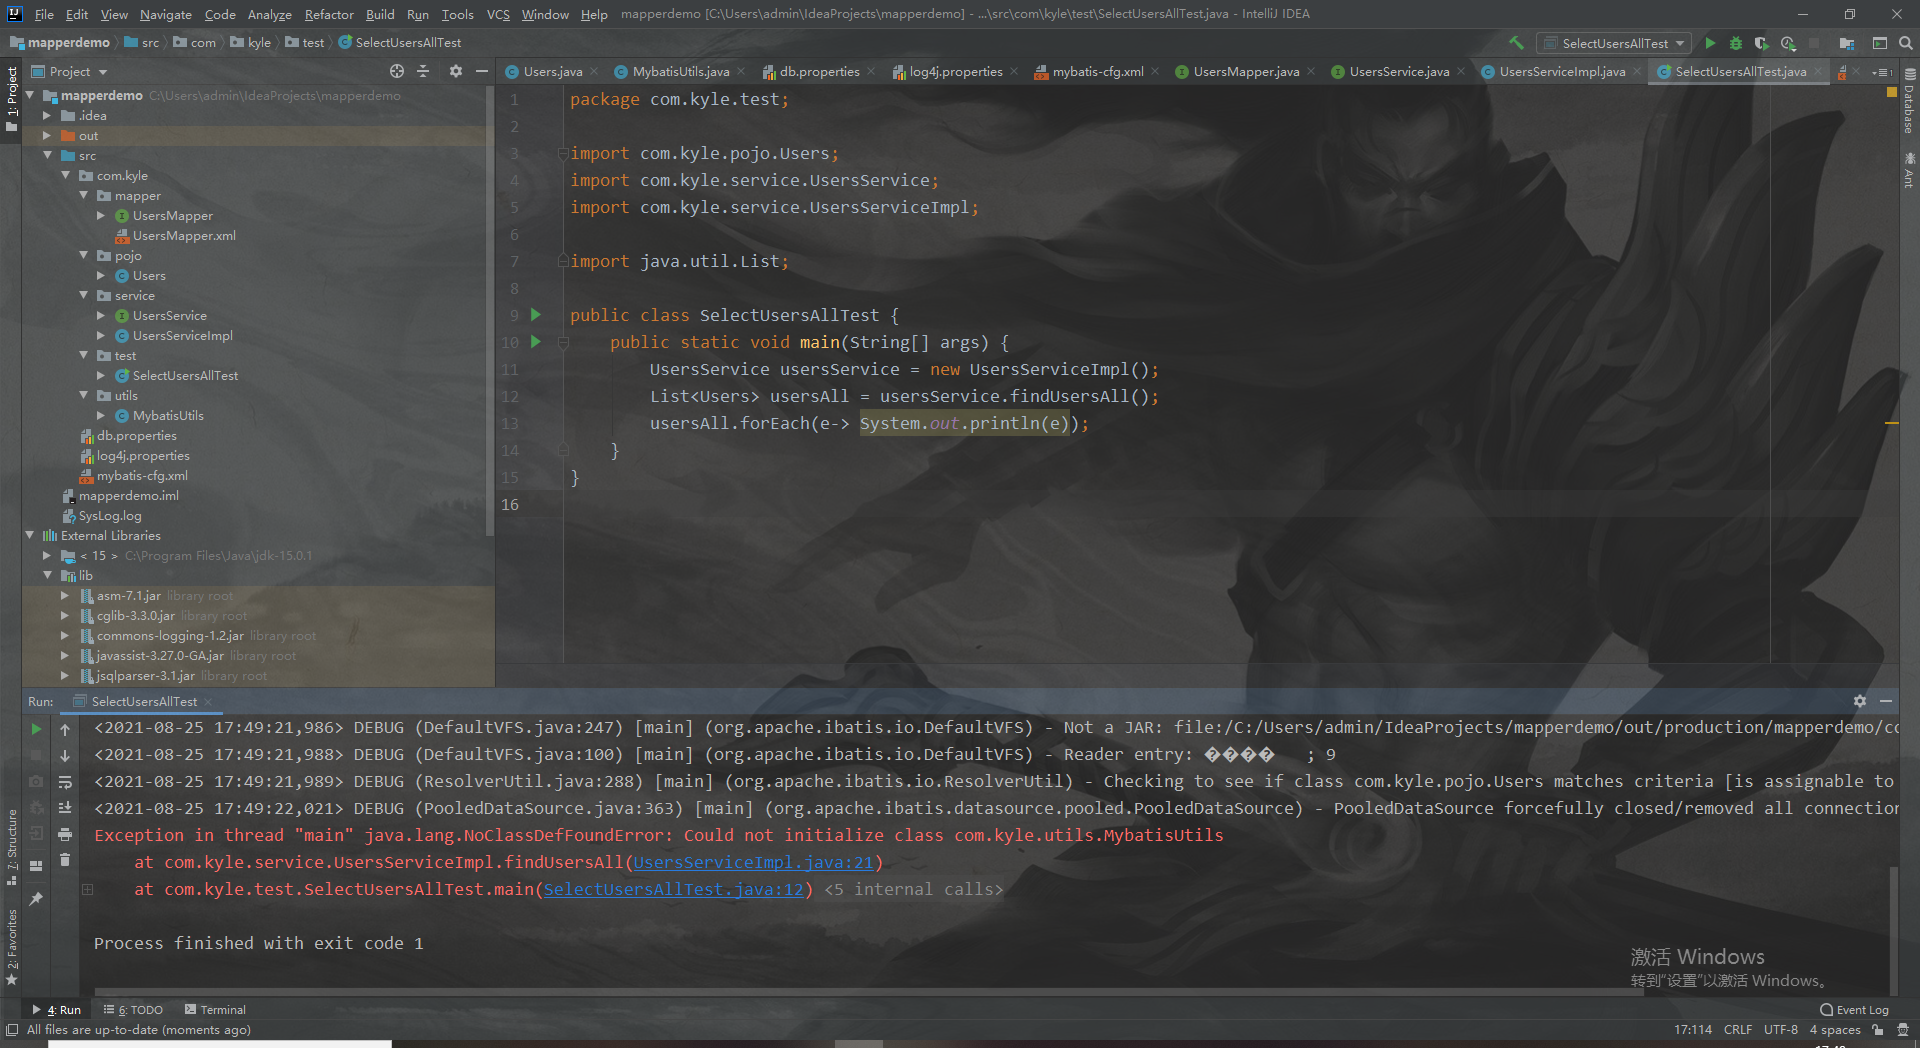Jump up the stack trace arrow
1920x1048 pixels.
click(65, 729)
